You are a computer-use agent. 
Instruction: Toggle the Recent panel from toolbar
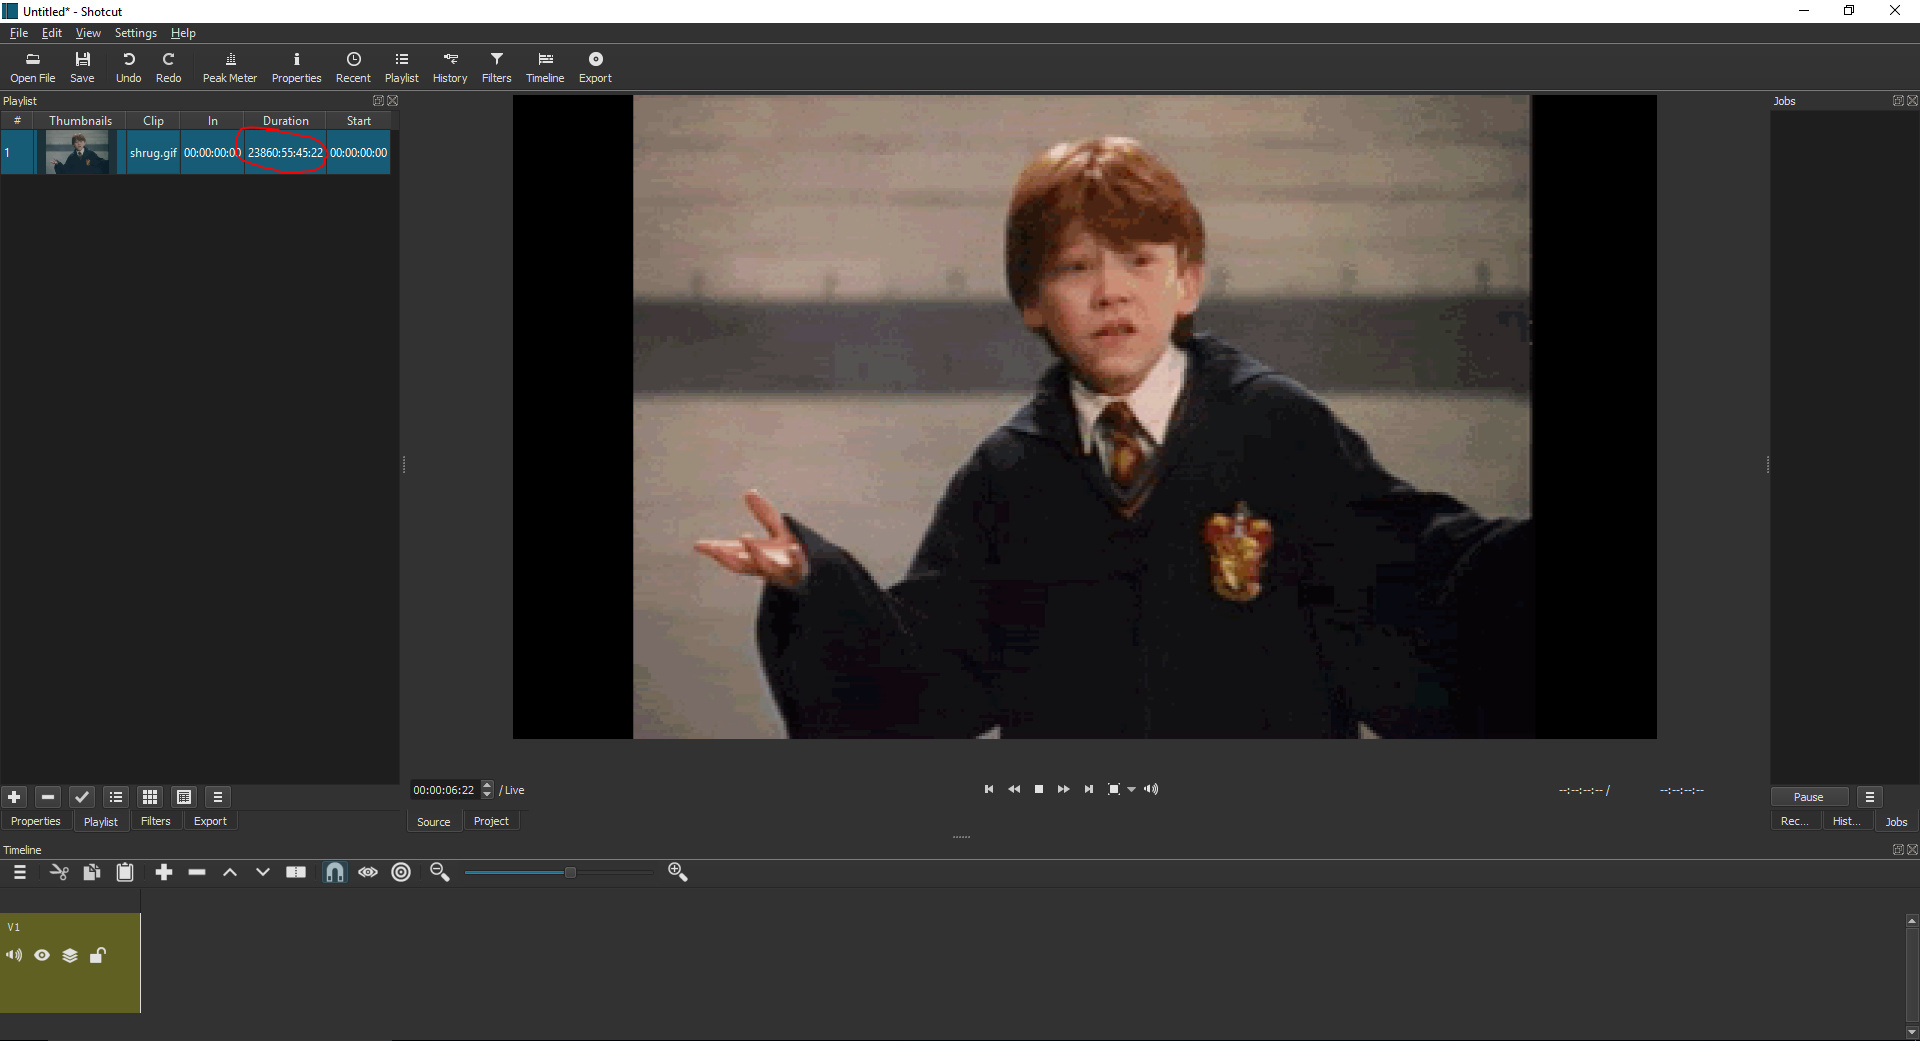click(x=353, y=67)
